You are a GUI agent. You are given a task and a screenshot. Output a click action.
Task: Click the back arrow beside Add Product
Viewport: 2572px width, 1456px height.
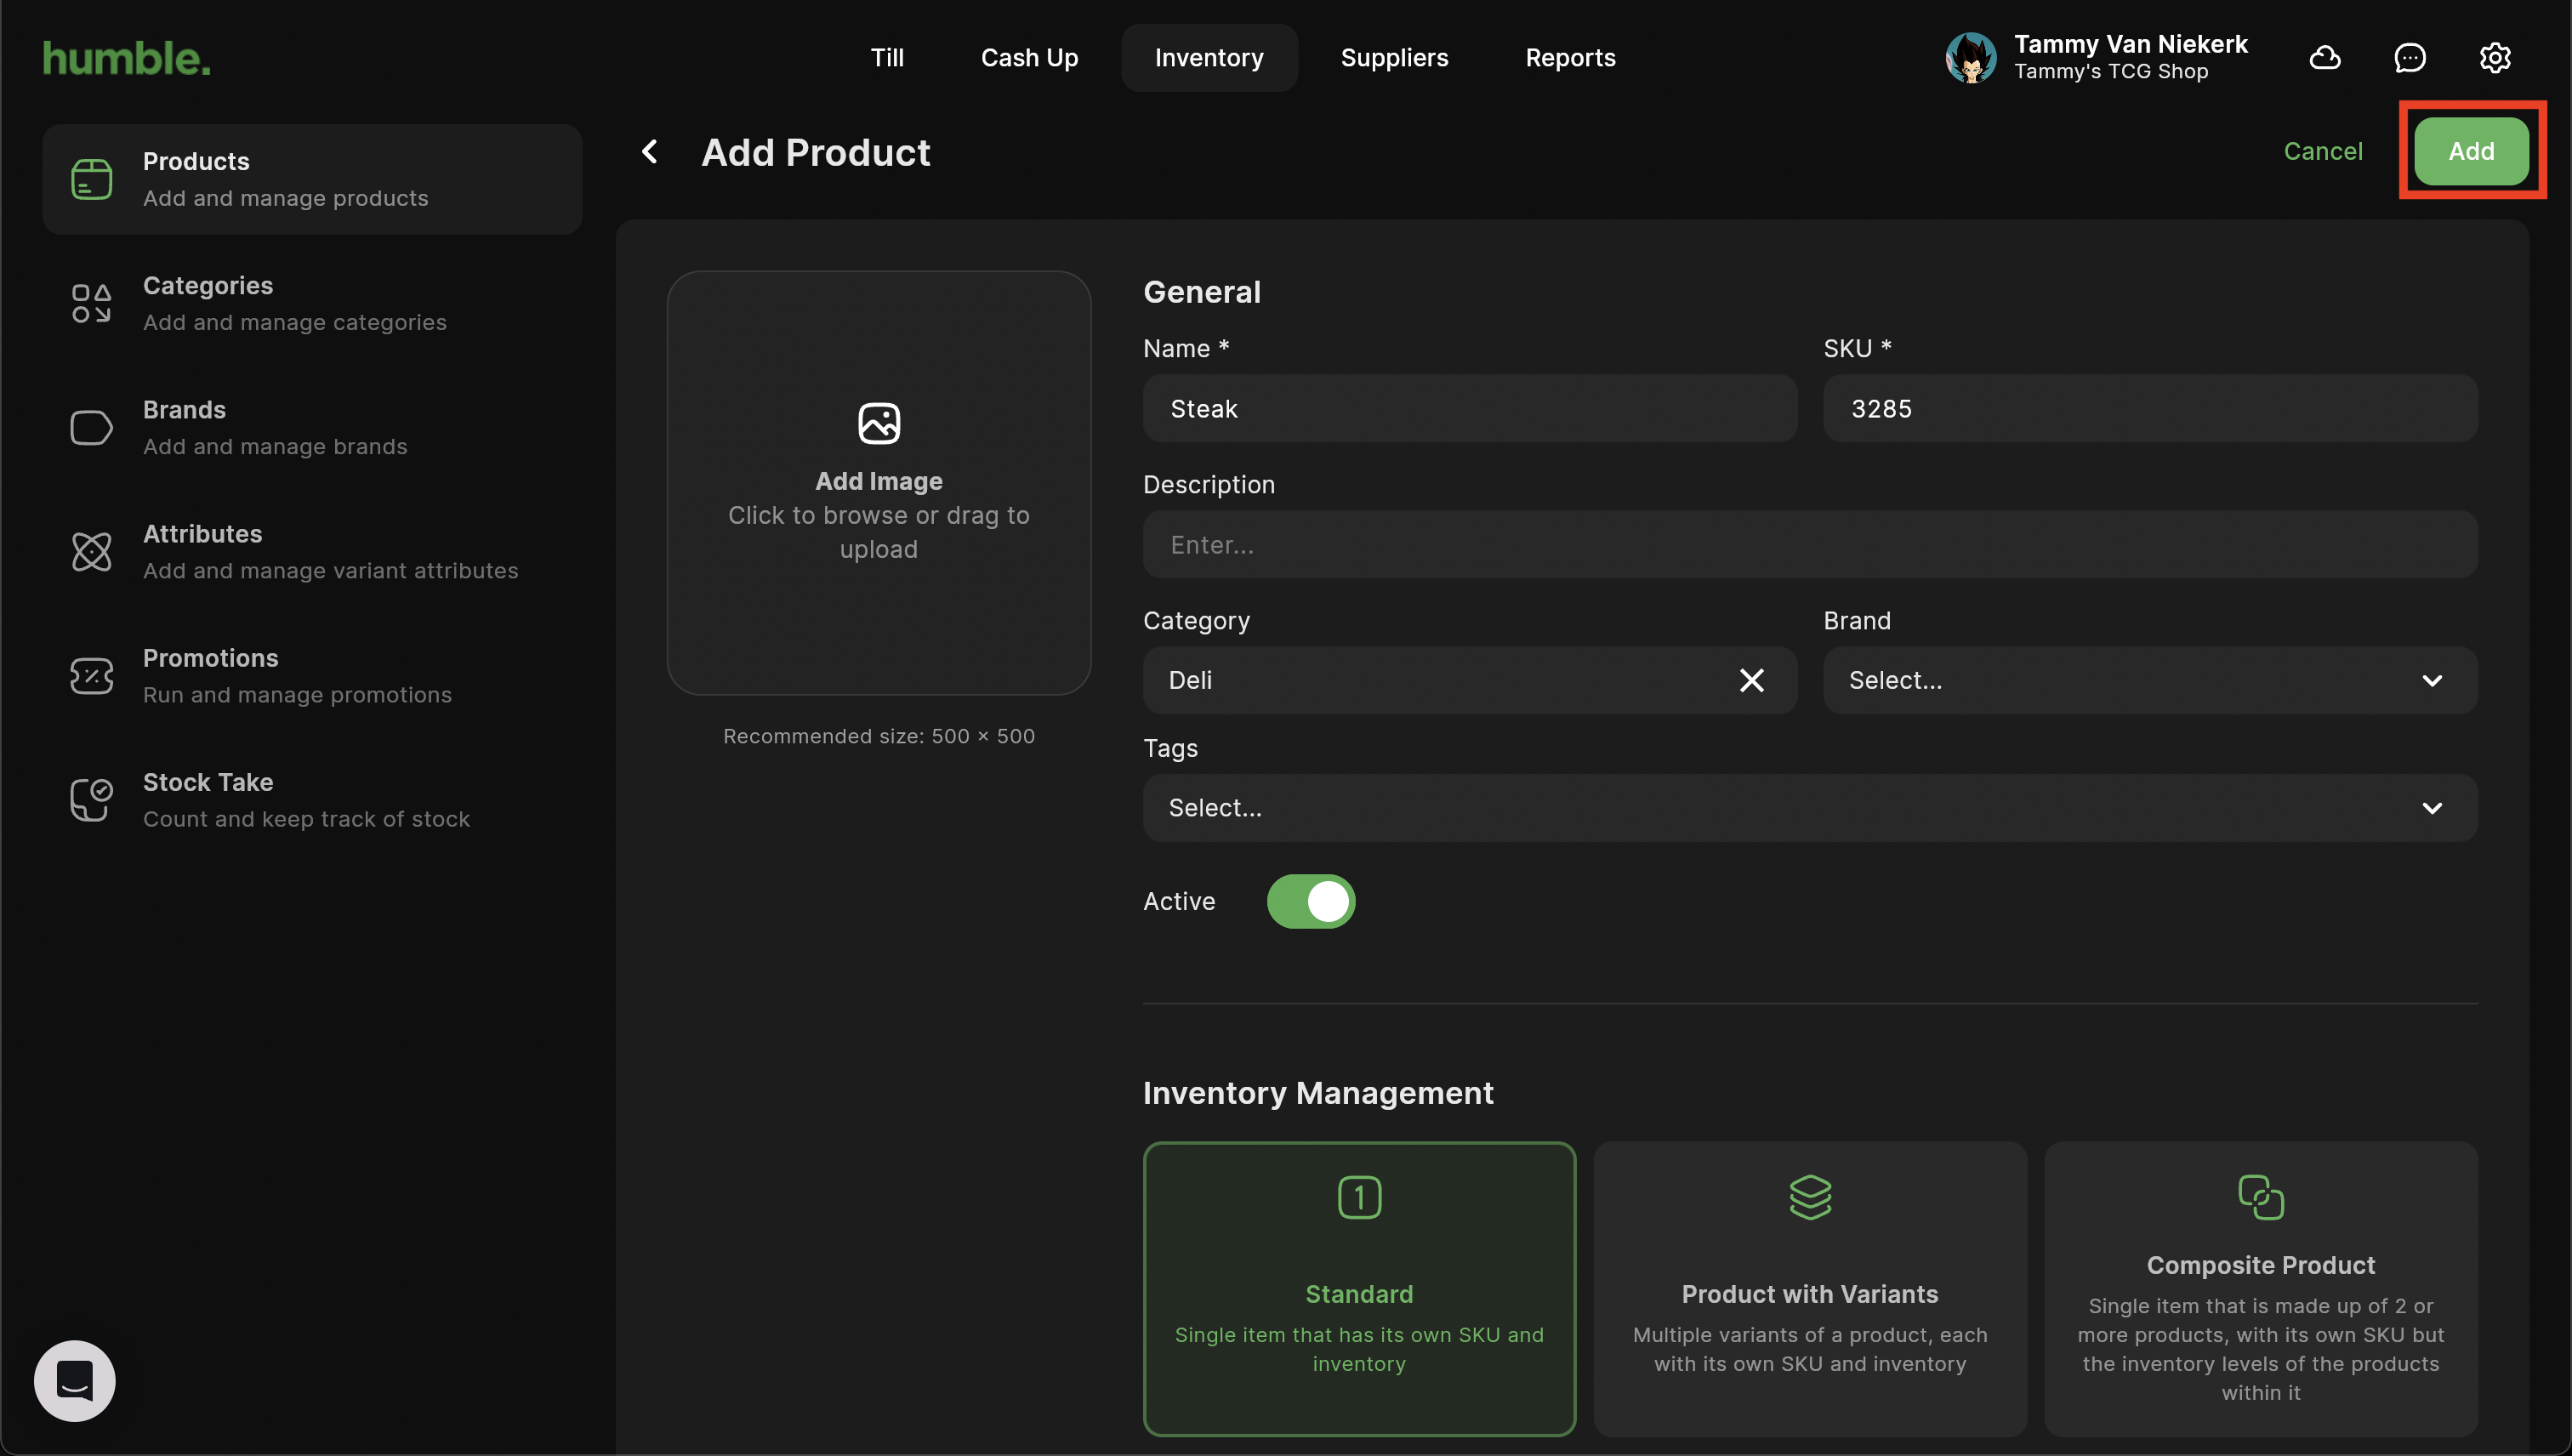pos(650,152)
